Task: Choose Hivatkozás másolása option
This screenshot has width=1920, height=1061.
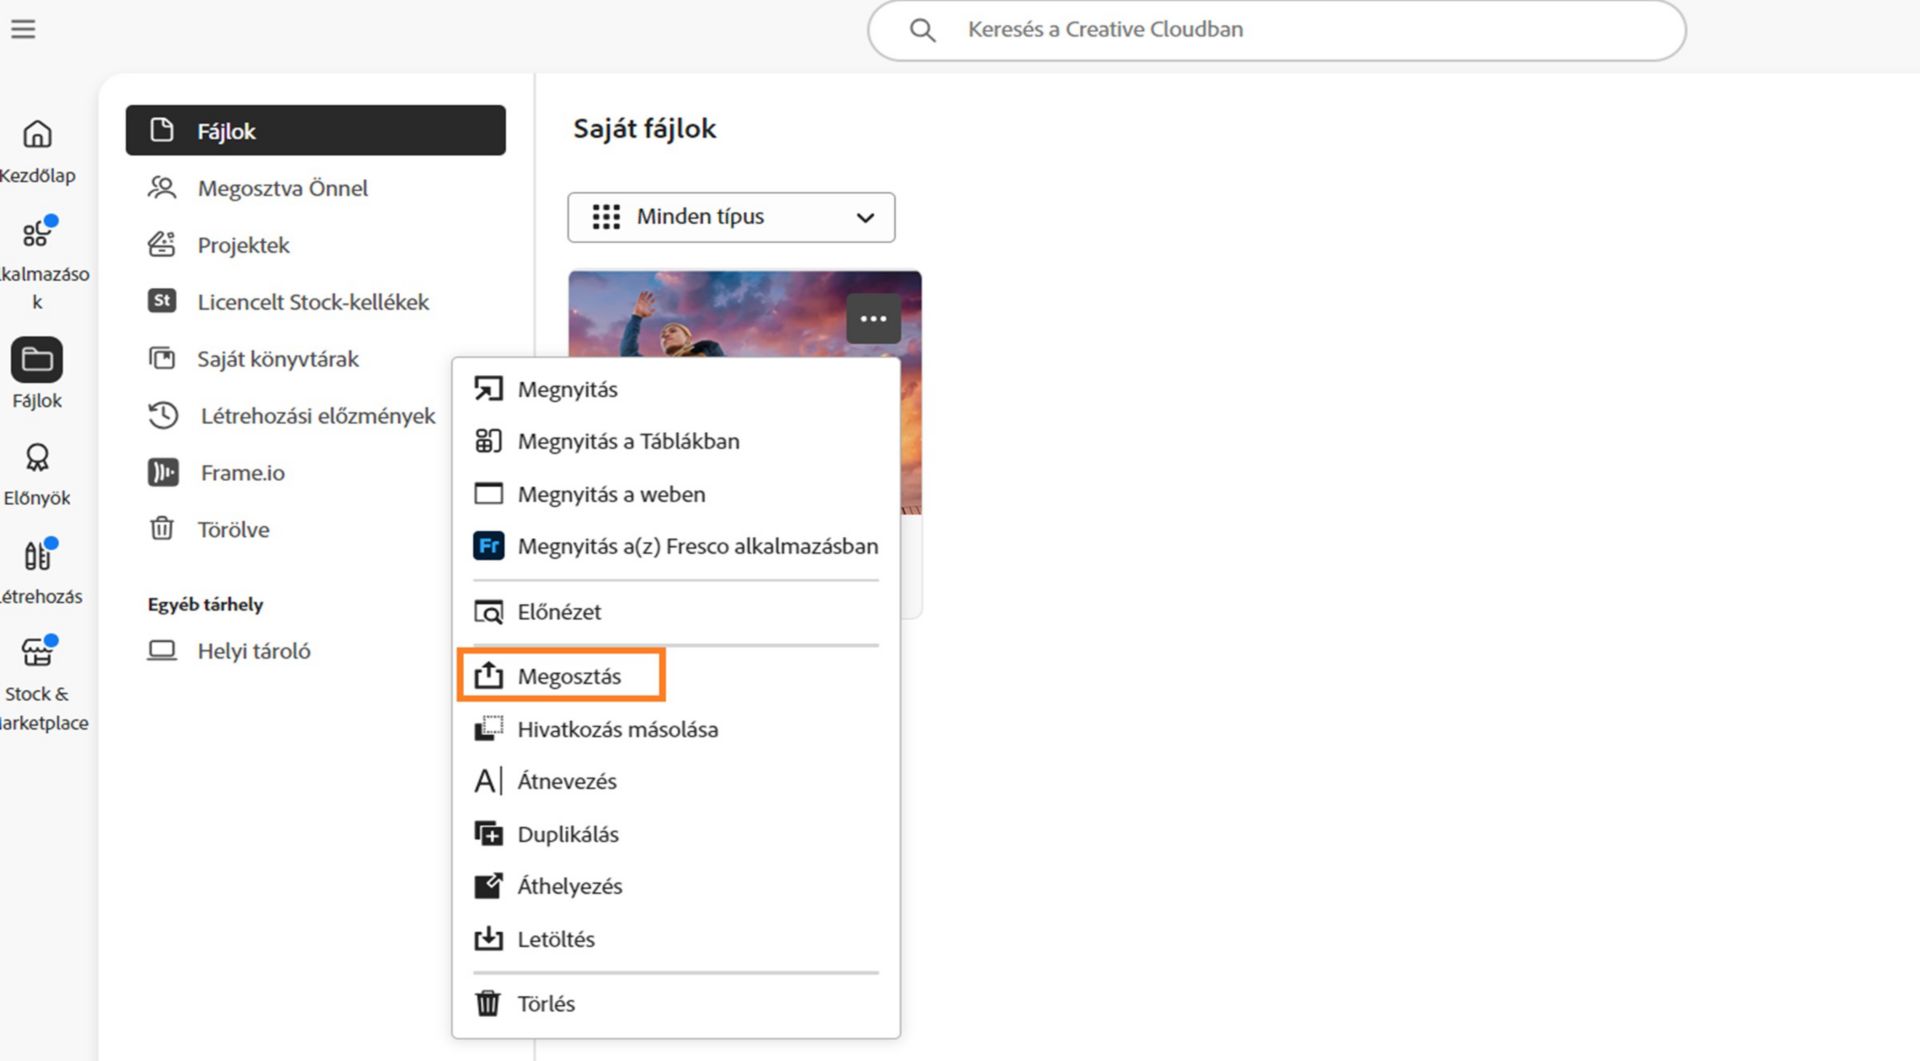Action: tap(676, 729)
